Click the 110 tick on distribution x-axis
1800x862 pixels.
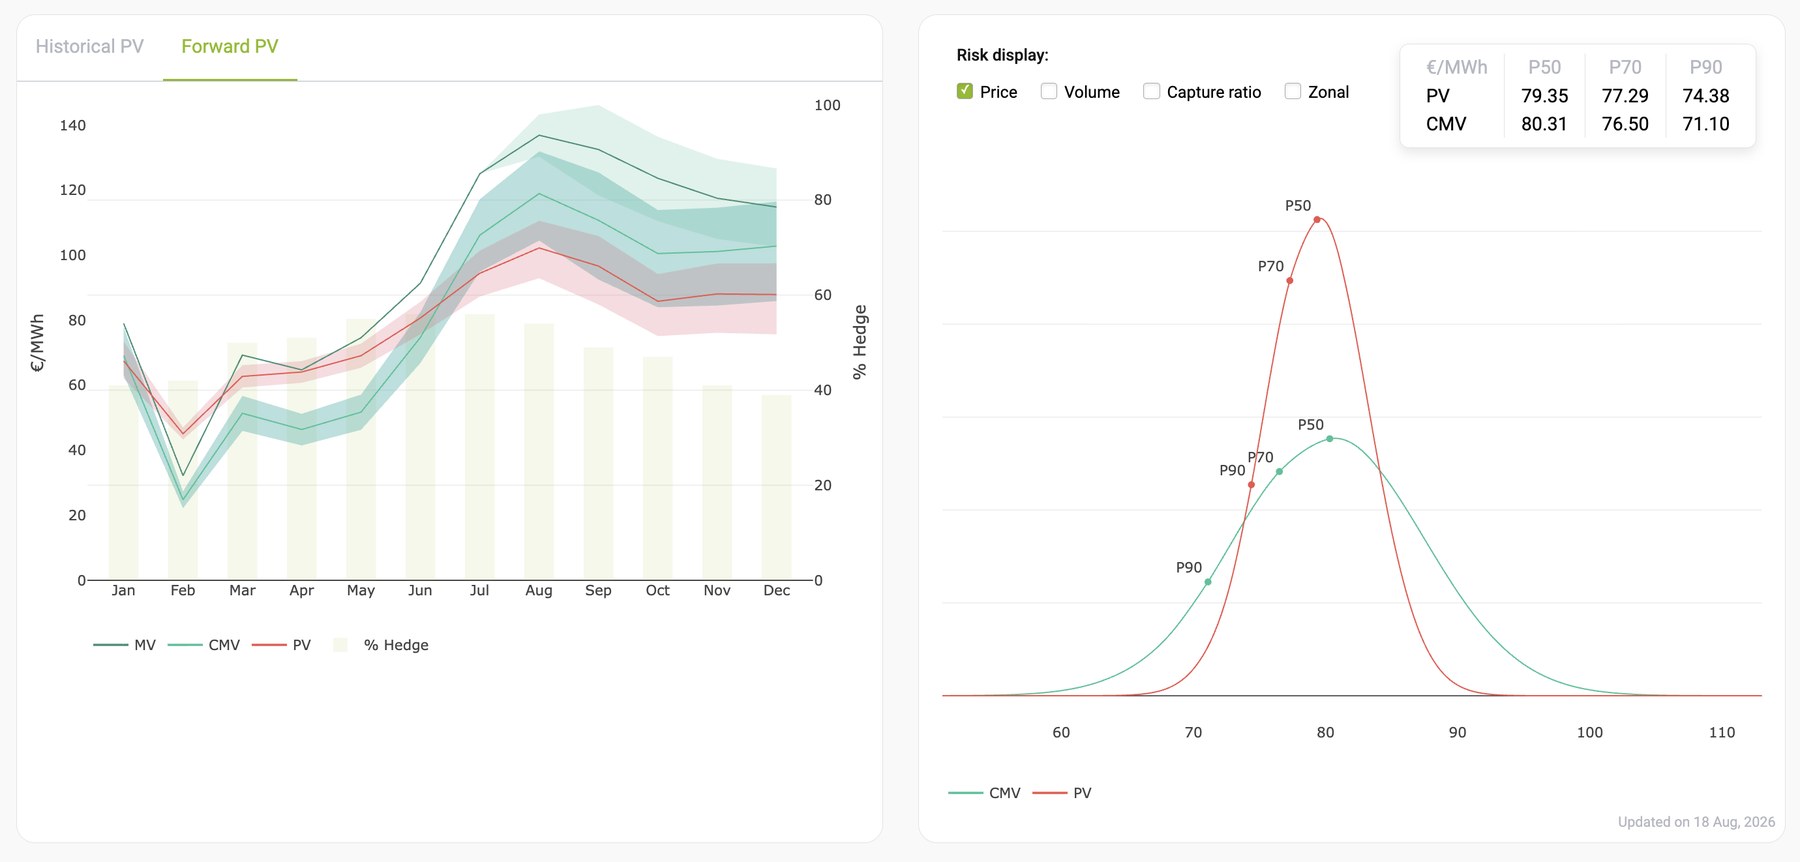1721,732
